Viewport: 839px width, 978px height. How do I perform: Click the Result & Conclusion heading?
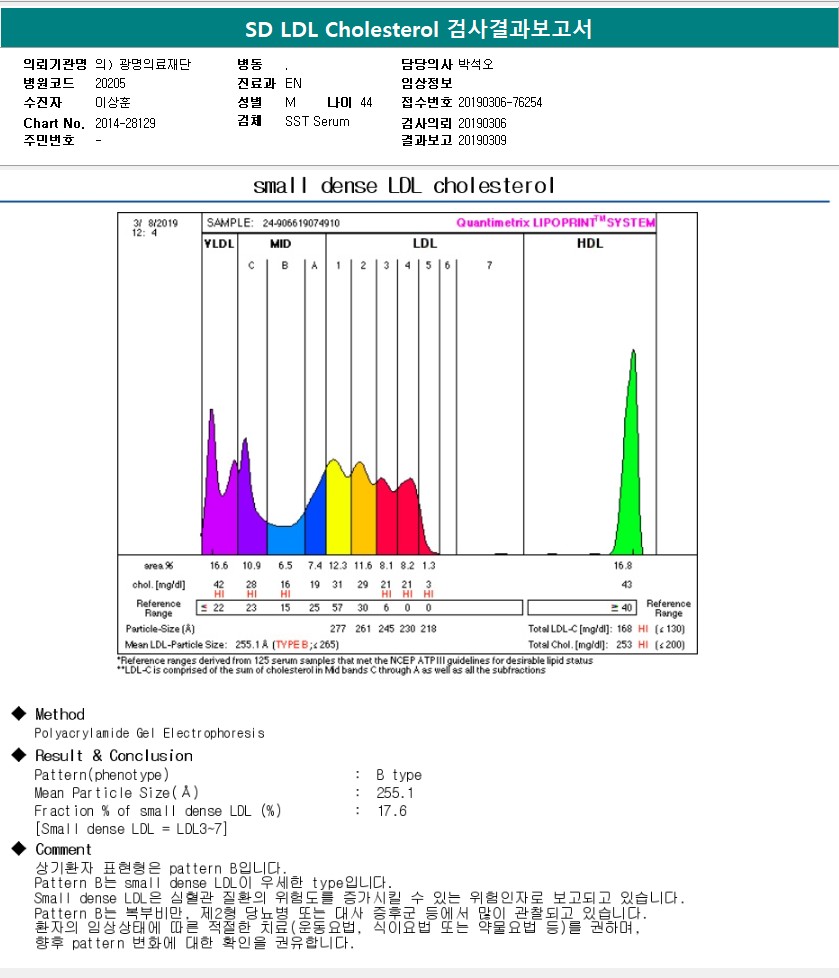pos(114,755)
